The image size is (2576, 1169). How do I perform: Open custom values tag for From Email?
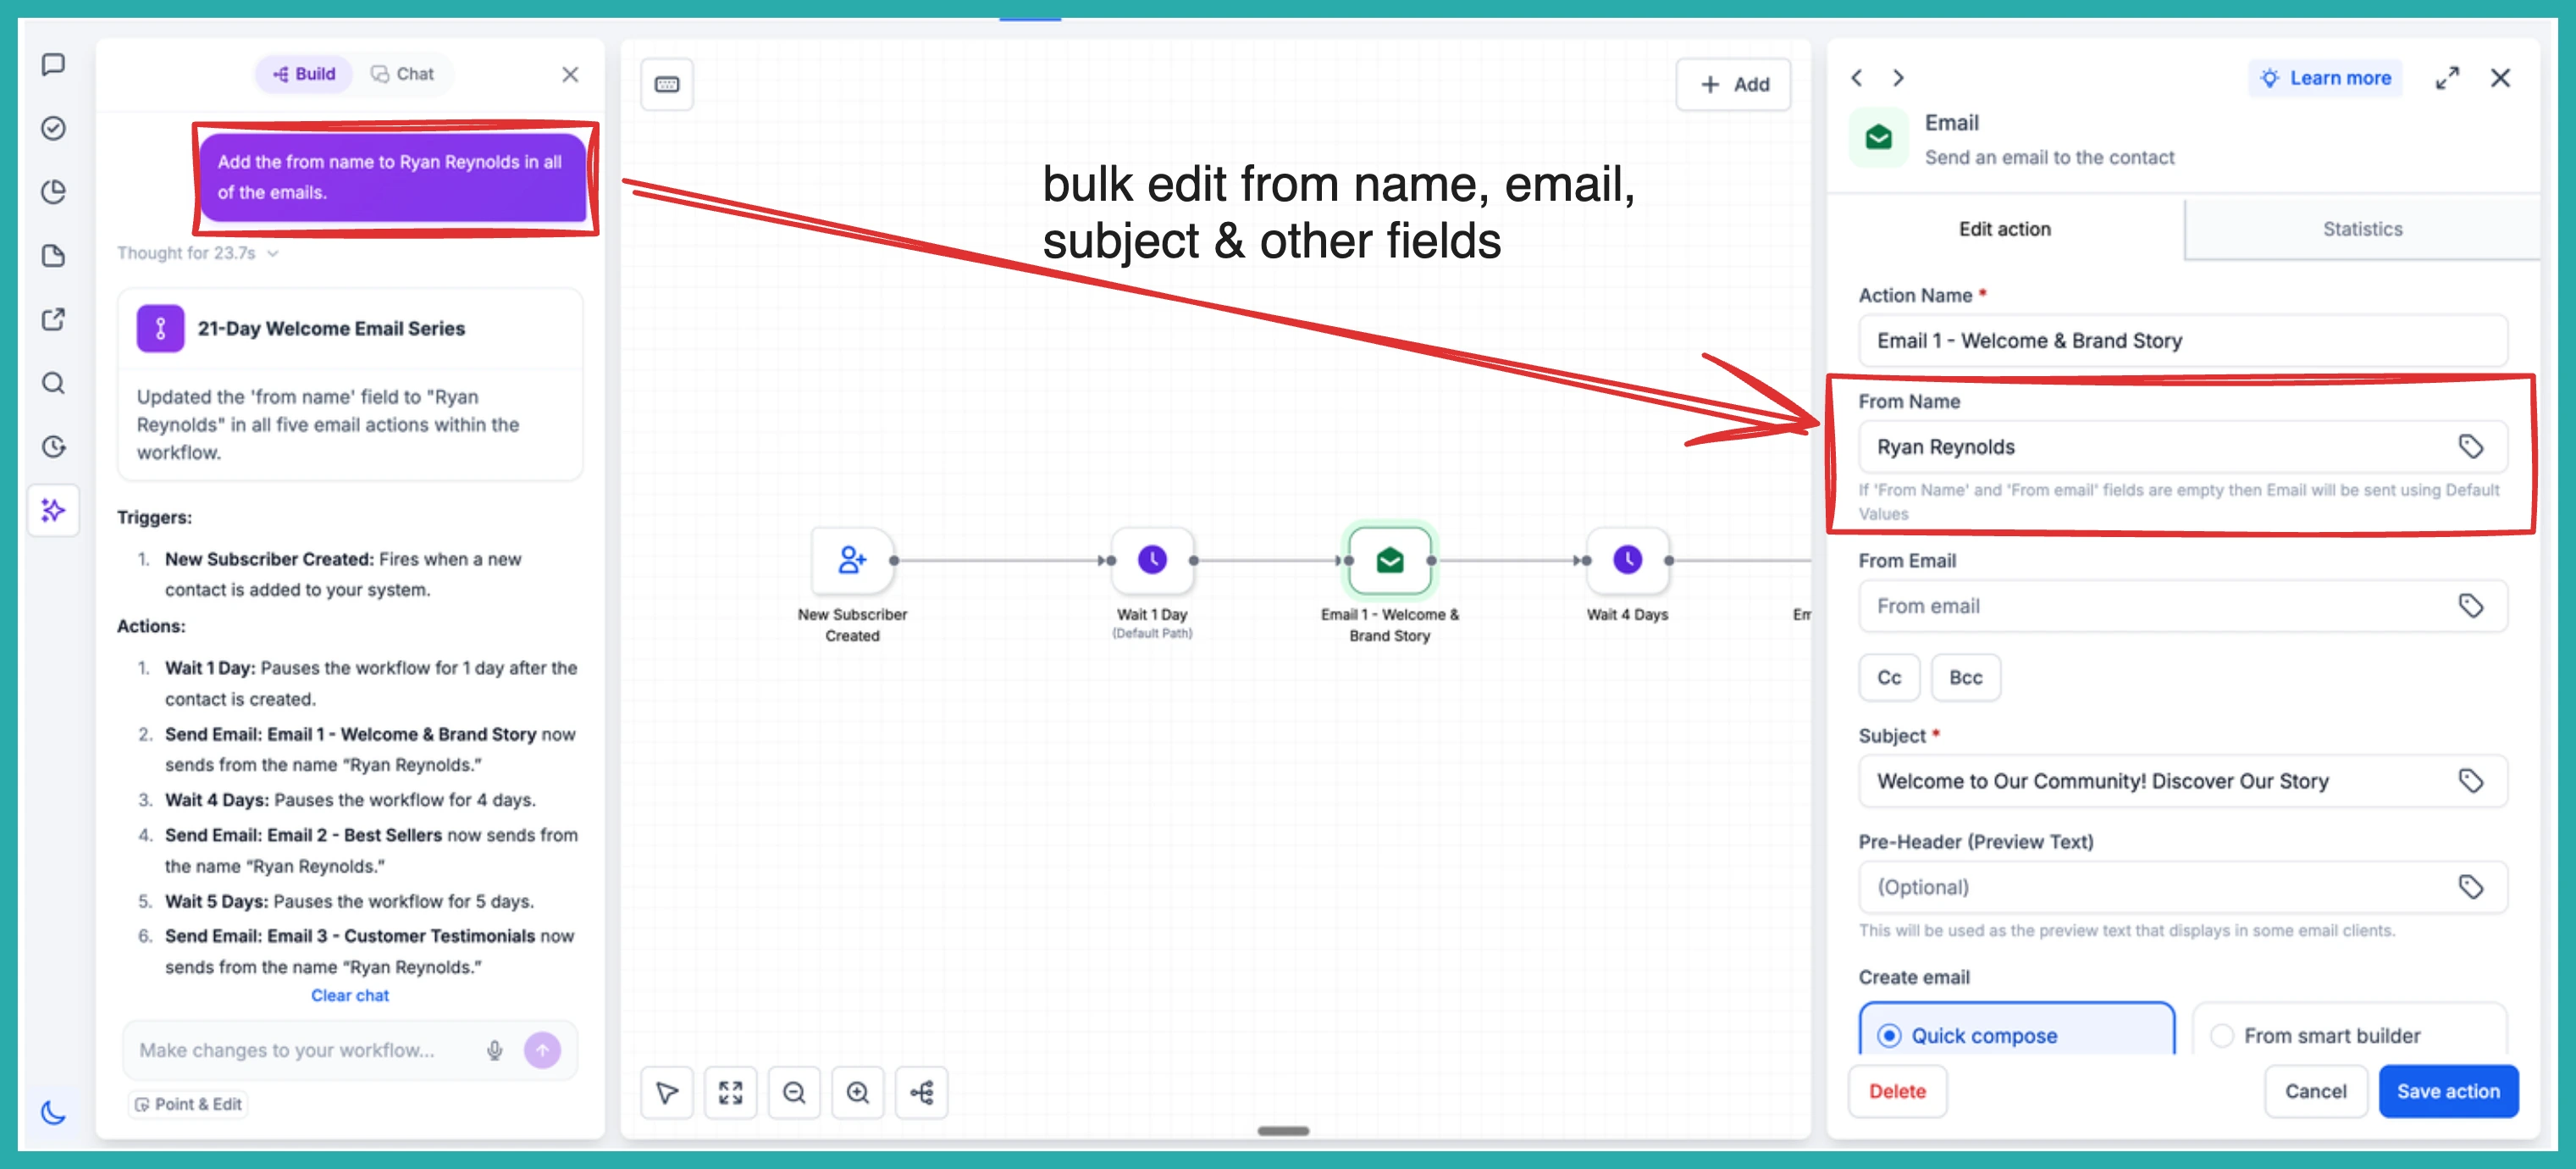pos(2470,606)
